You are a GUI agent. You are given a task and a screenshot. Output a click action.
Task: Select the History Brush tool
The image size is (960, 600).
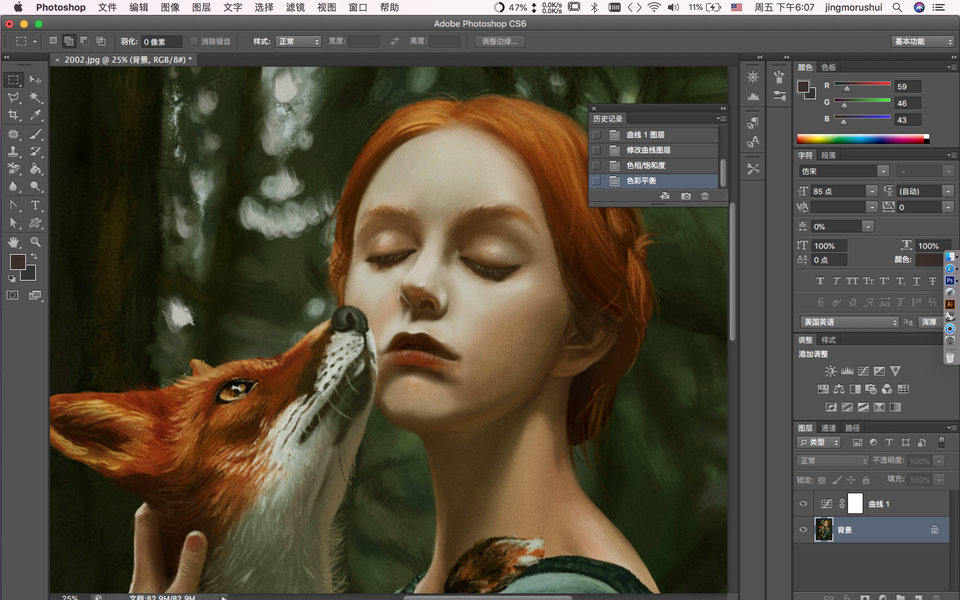36,151
